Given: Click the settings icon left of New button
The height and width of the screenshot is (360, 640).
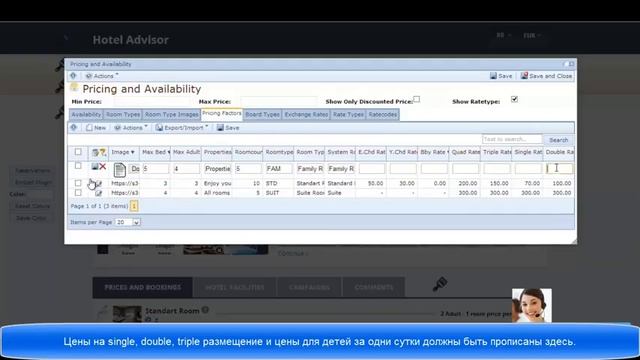Looking at the screenshot, I should click(x=73, y=128).
